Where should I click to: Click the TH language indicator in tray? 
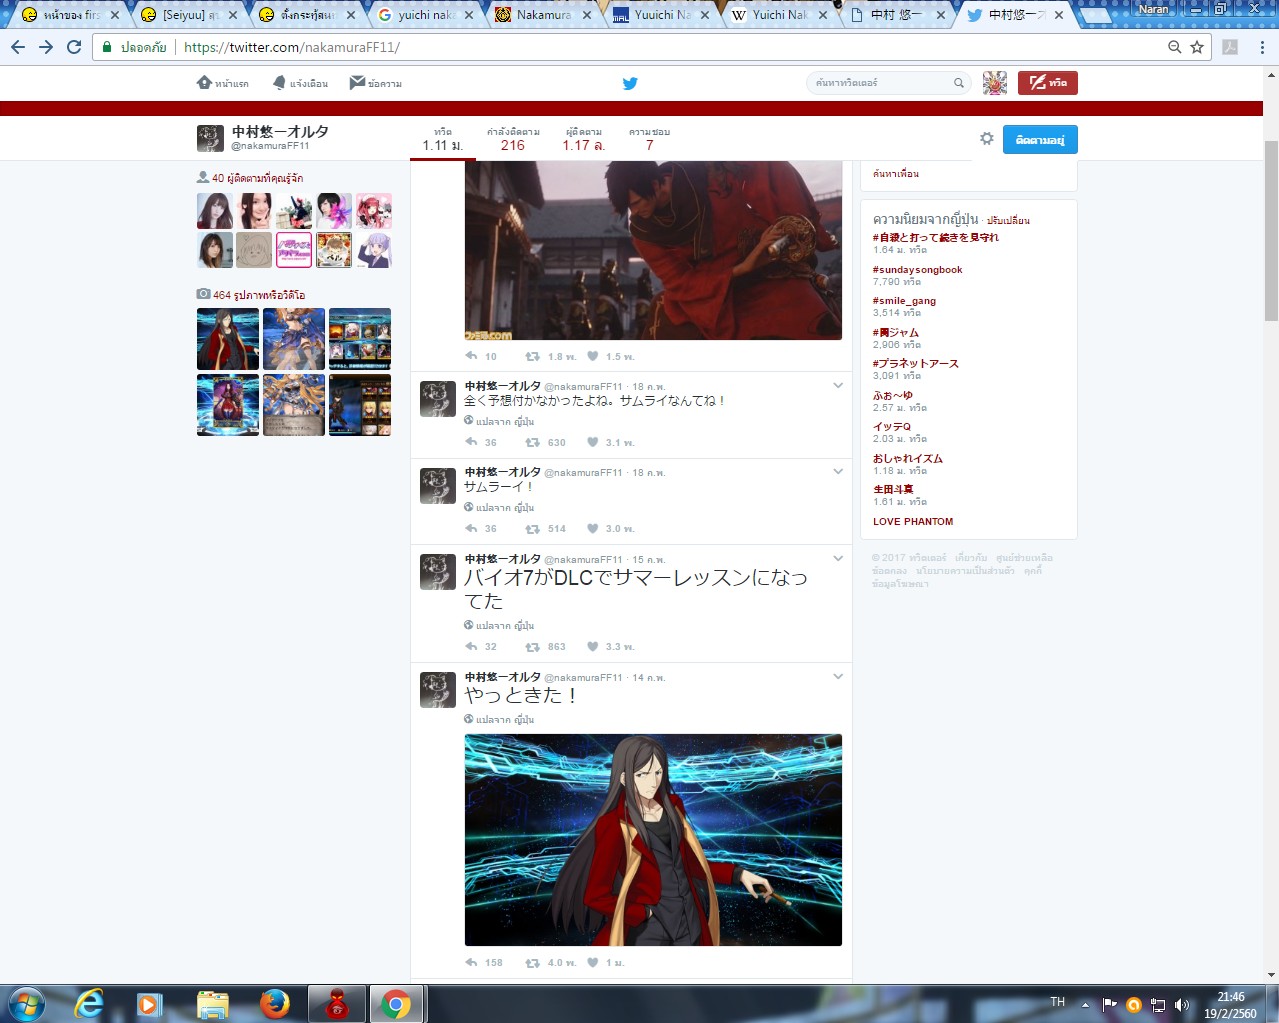click(1057, 1002)
